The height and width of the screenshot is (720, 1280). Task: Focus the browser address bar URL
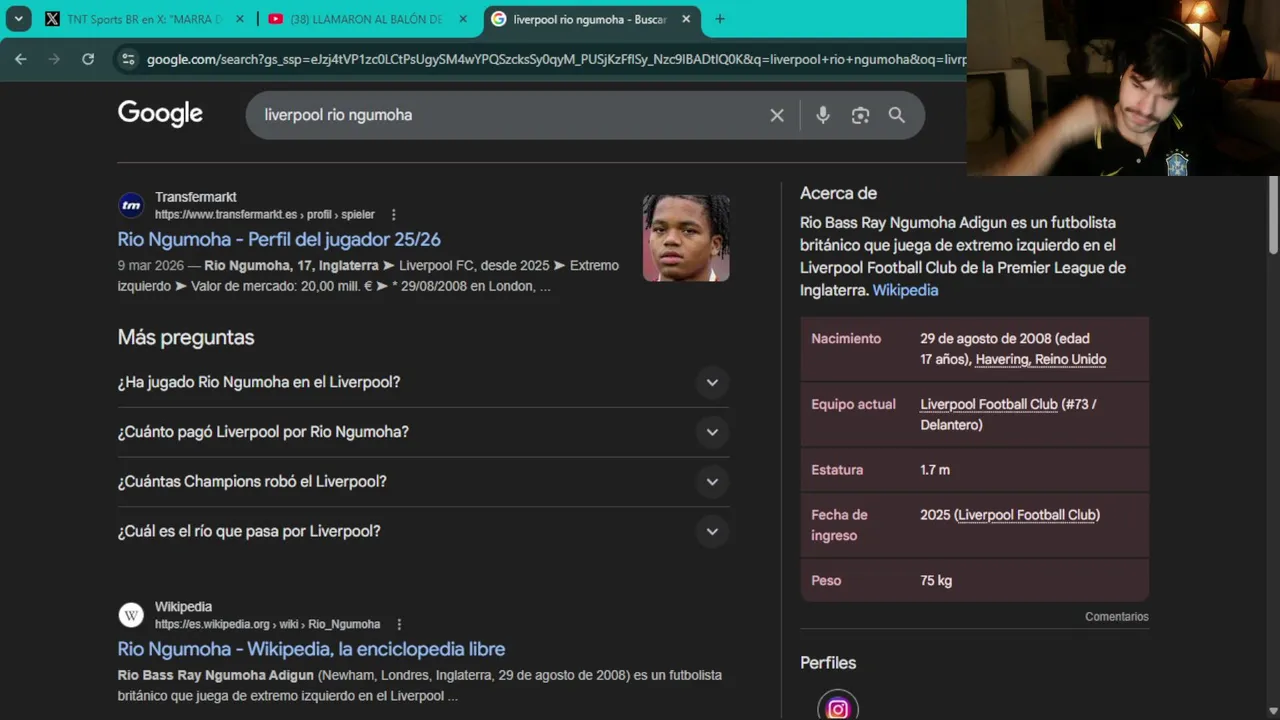tap(556, 59)
